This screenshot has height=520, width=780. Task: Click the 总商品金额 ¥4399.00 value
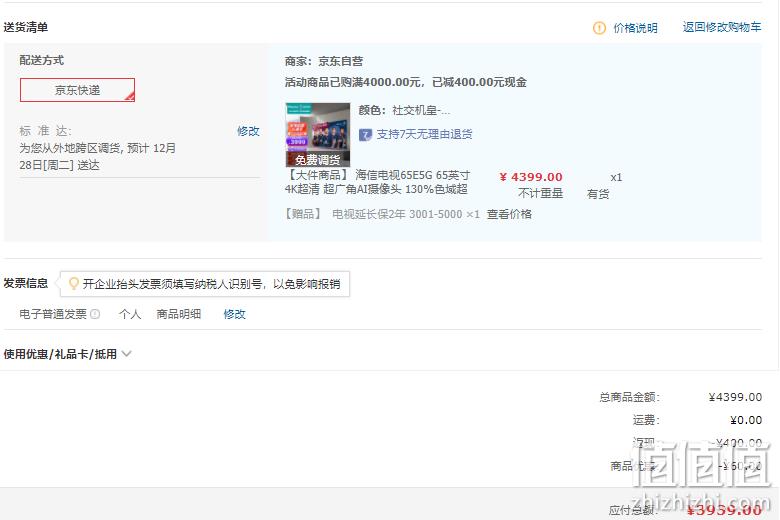pos(735,397)
